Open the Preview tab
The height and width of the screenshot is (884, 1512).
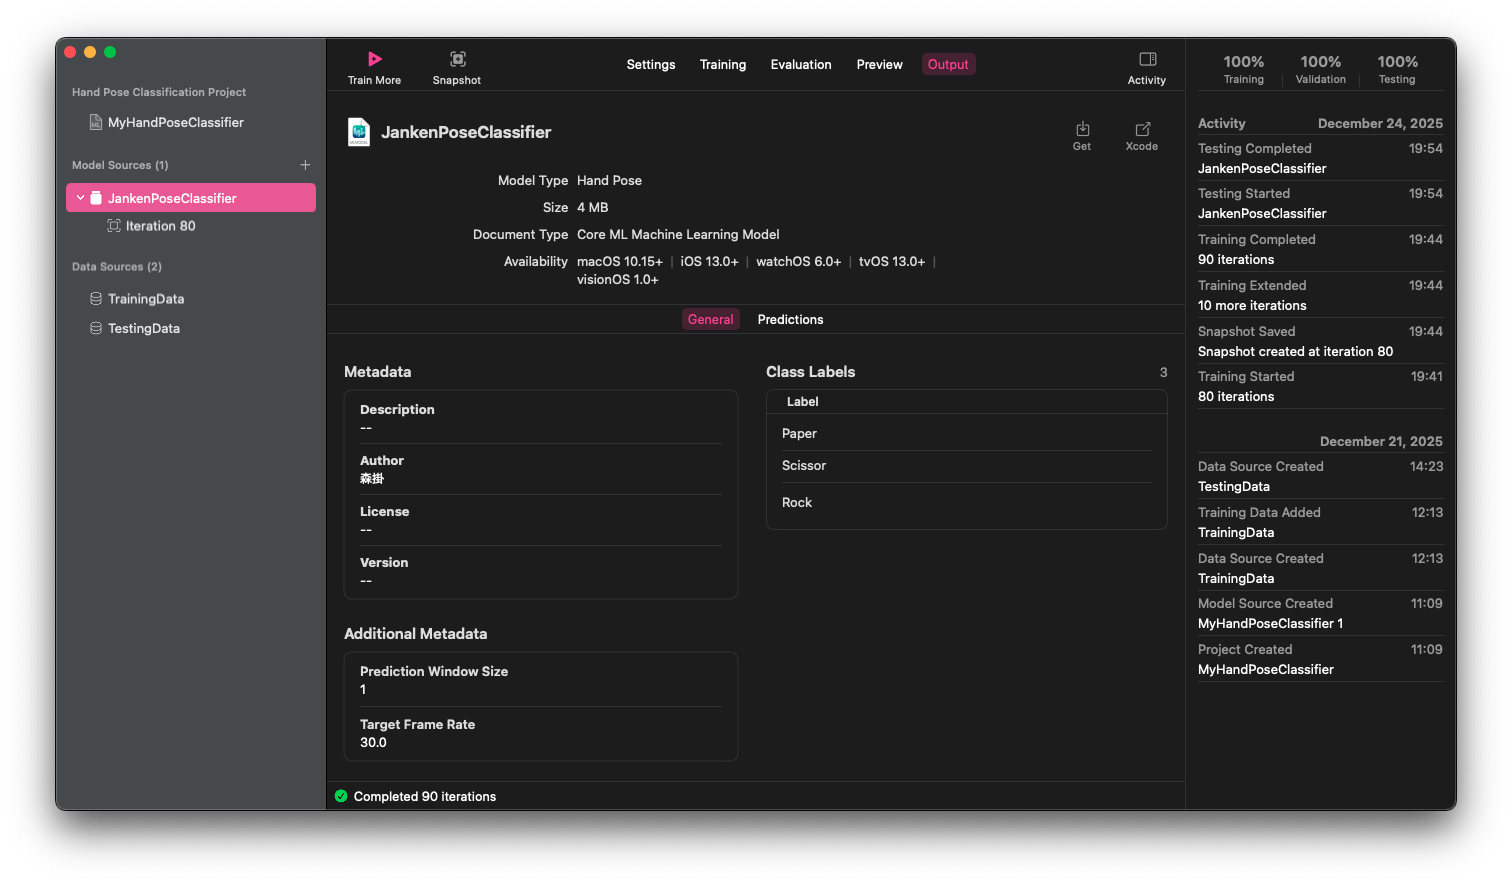(x=879, y=64)
